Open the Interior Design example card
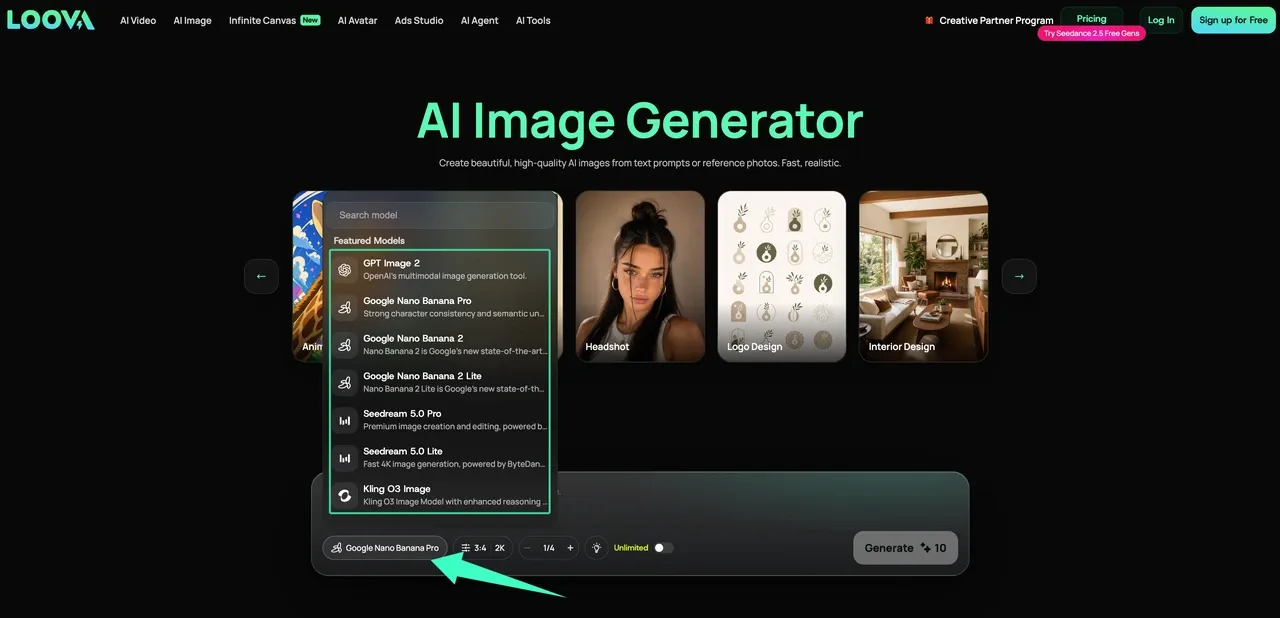The height and width of the screenshot is (618, 1280). [x=923, y=276]
